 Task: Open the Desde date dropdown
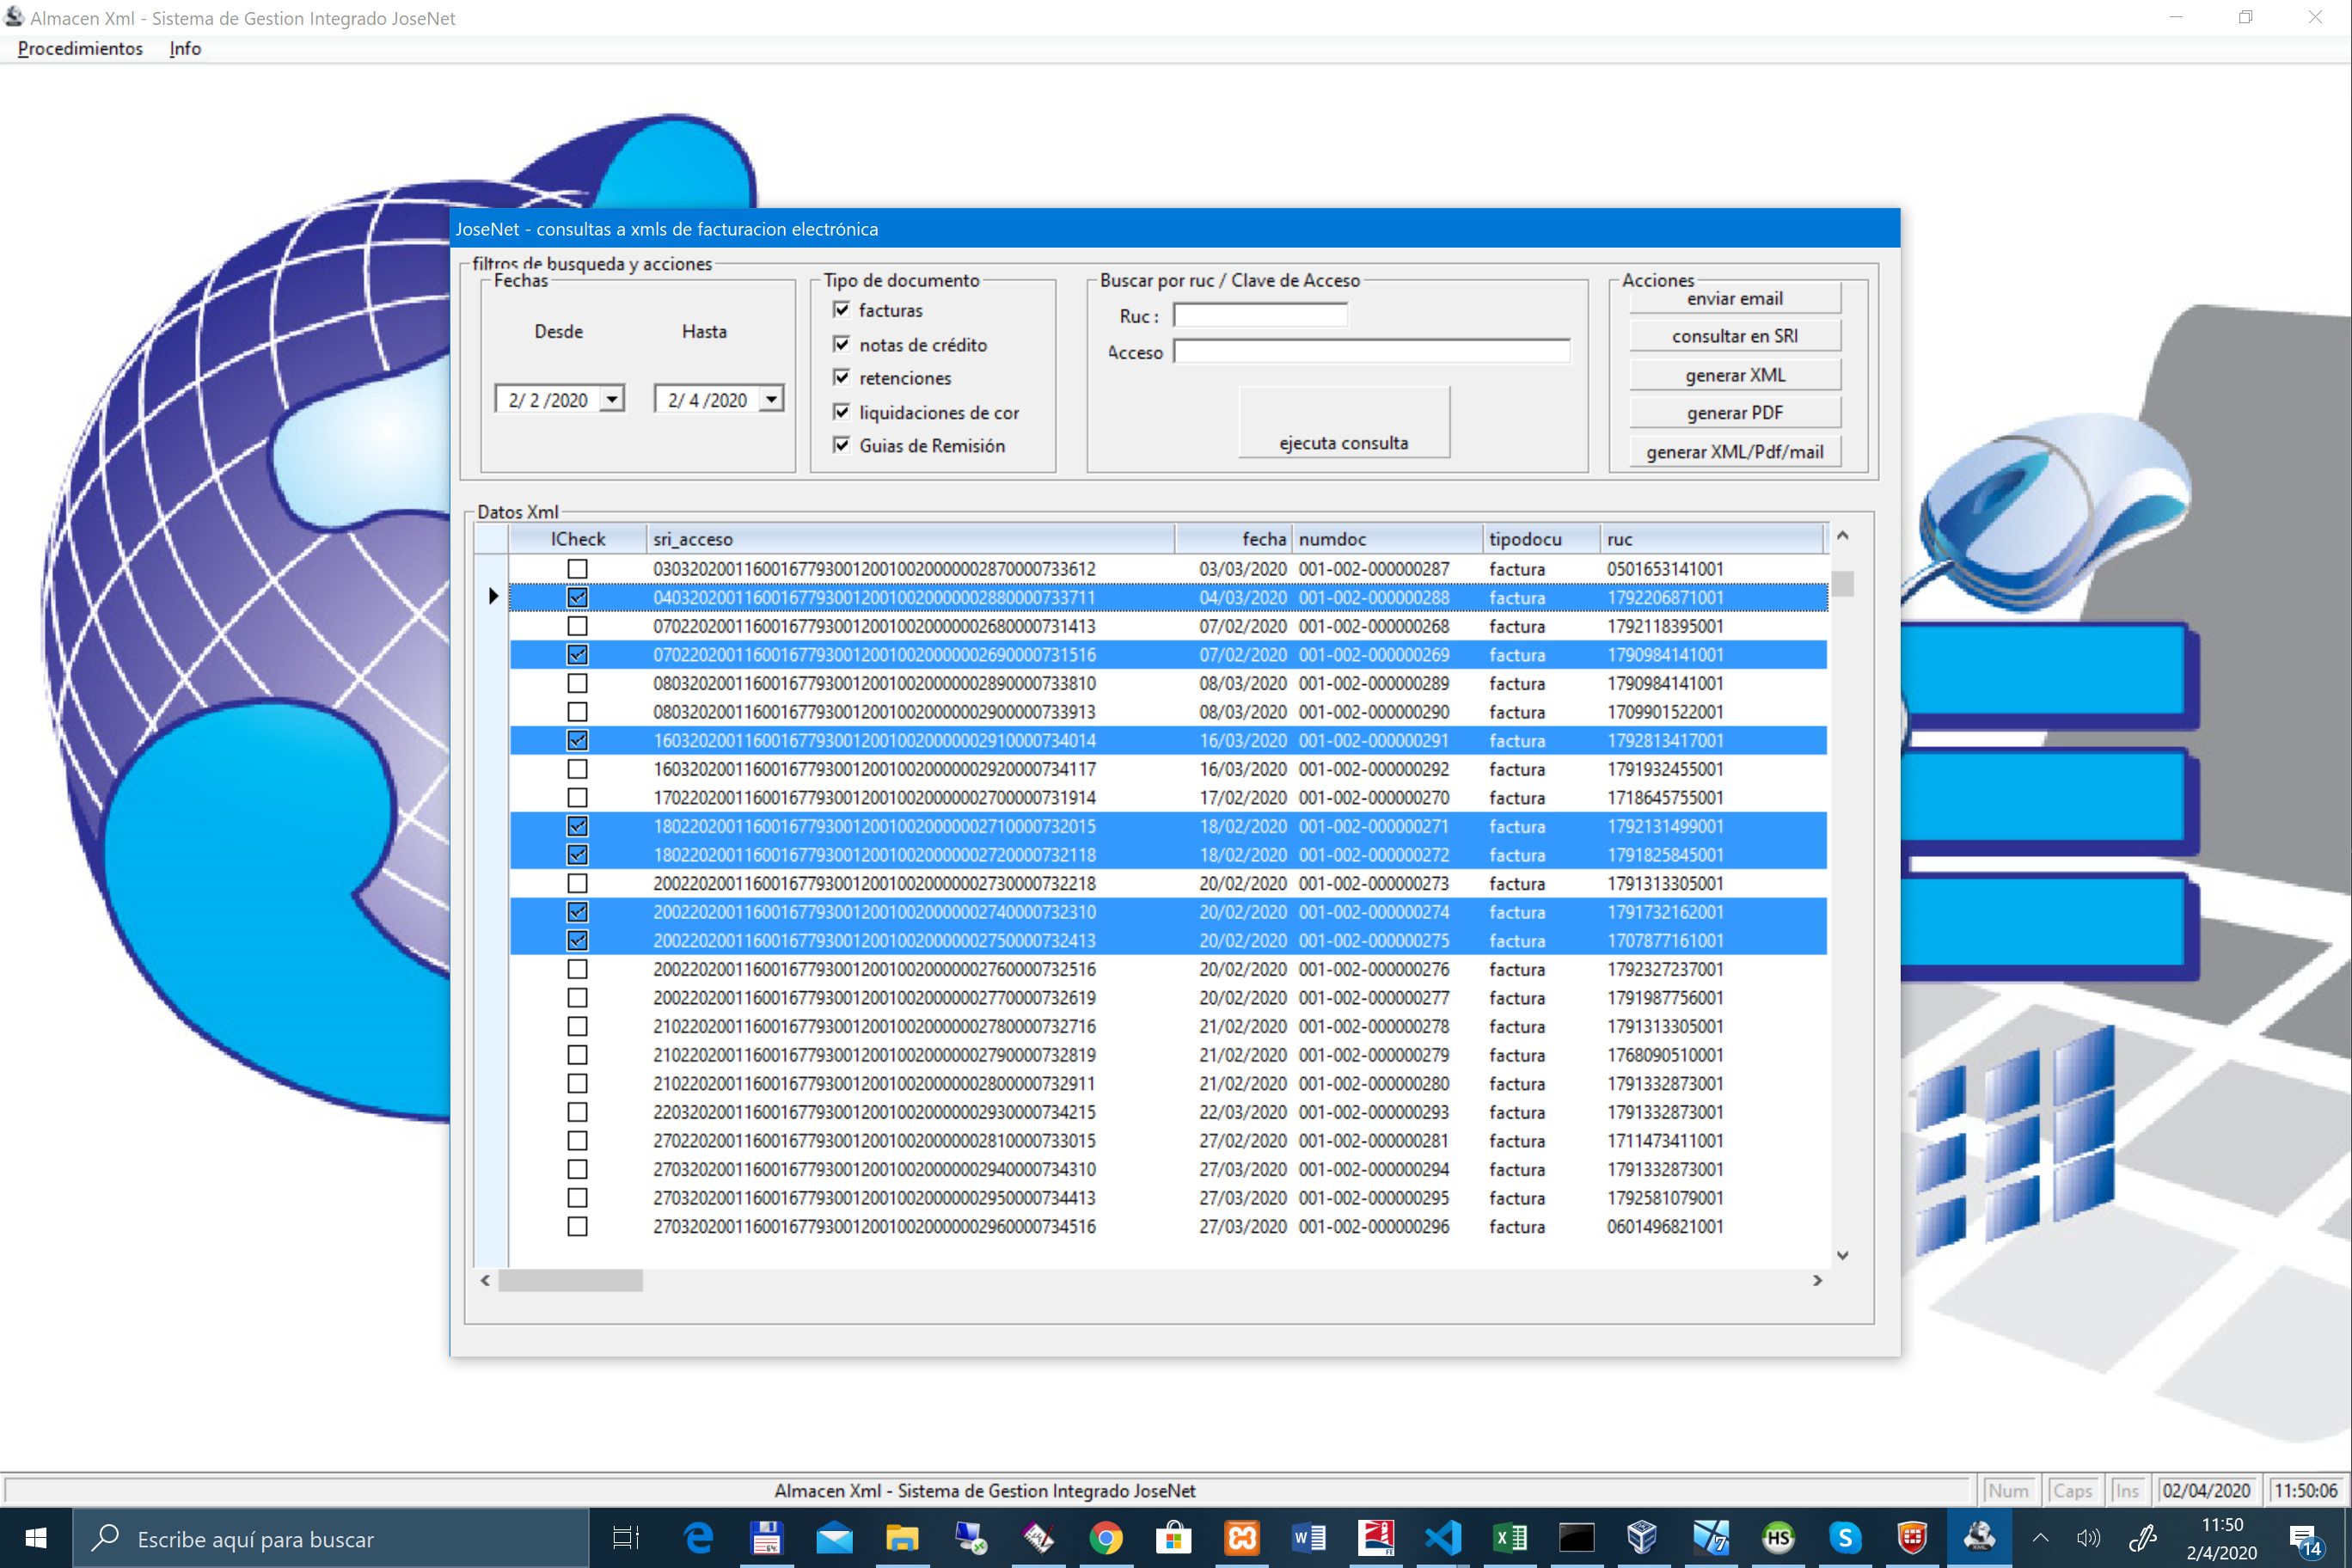(612, 399)
